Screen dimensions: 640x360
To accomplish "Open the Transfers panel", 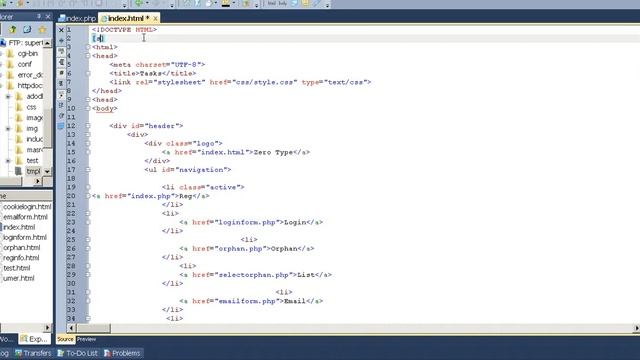I will coord(33,353).
